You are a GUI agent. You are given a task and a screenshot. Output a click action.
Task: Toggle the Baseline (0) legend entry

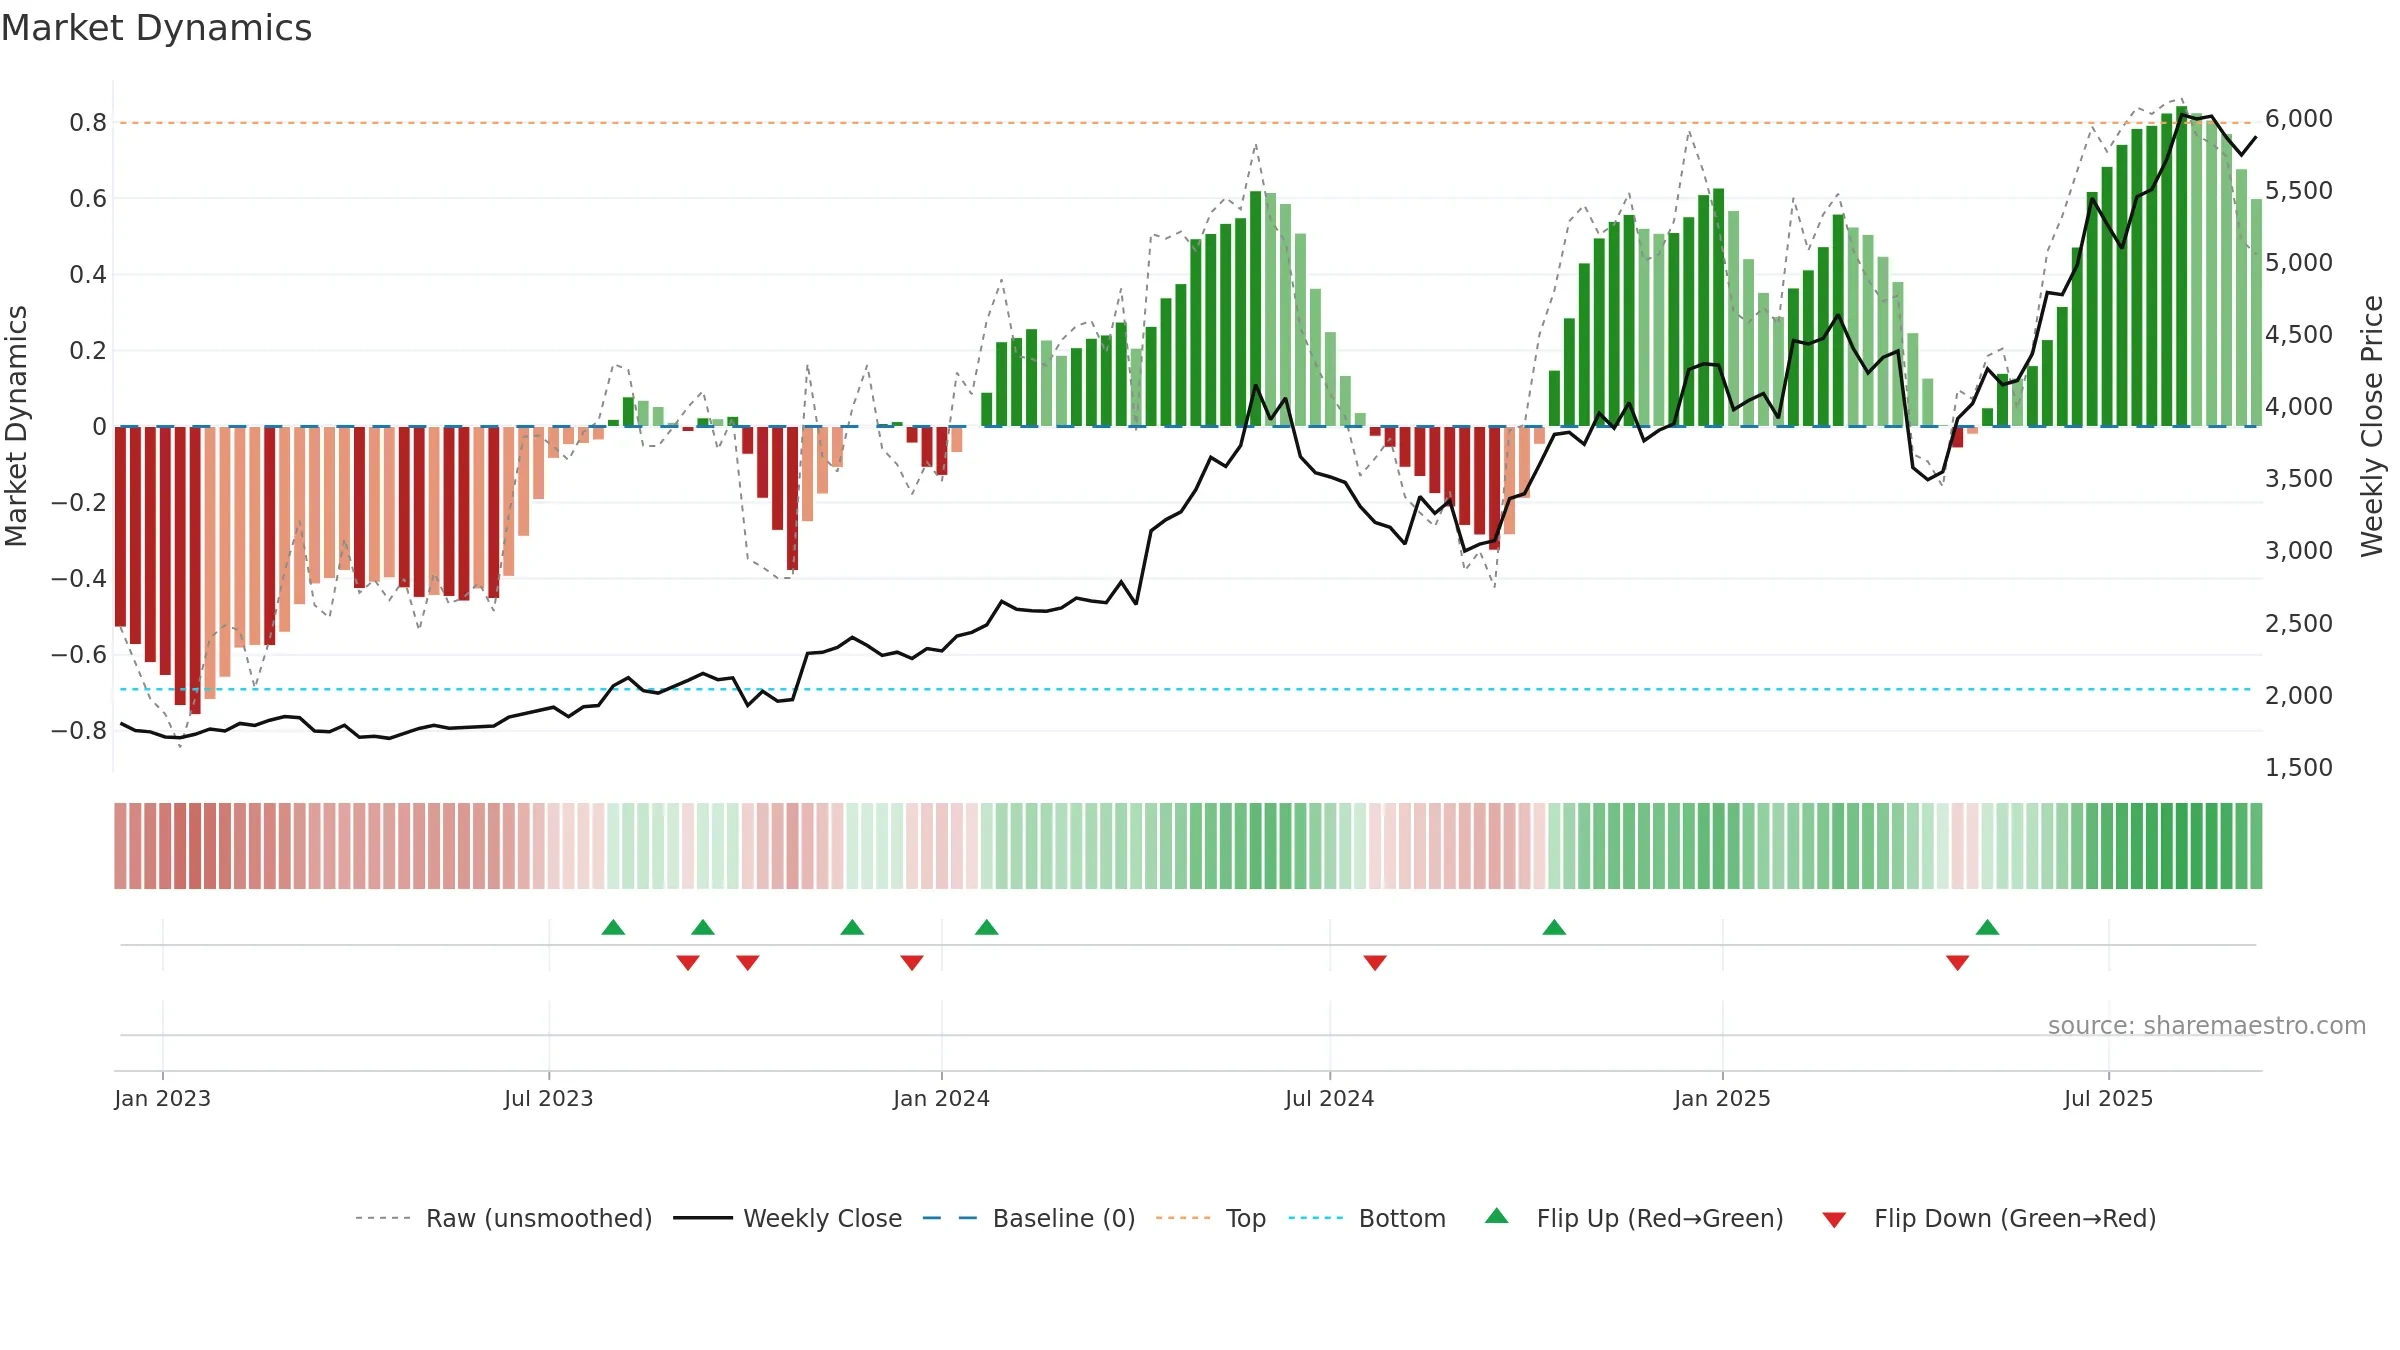tap(1028, 1218)
